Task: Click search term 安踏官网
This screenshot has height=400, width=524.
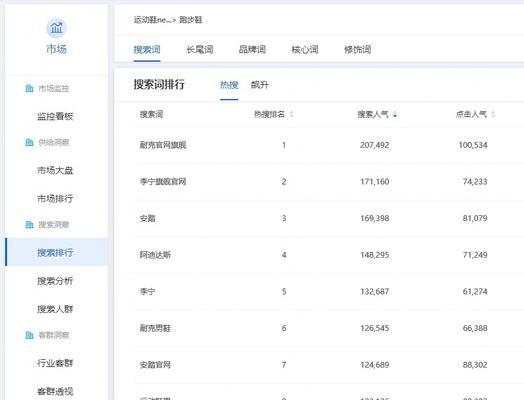Action: coord(155,365)
